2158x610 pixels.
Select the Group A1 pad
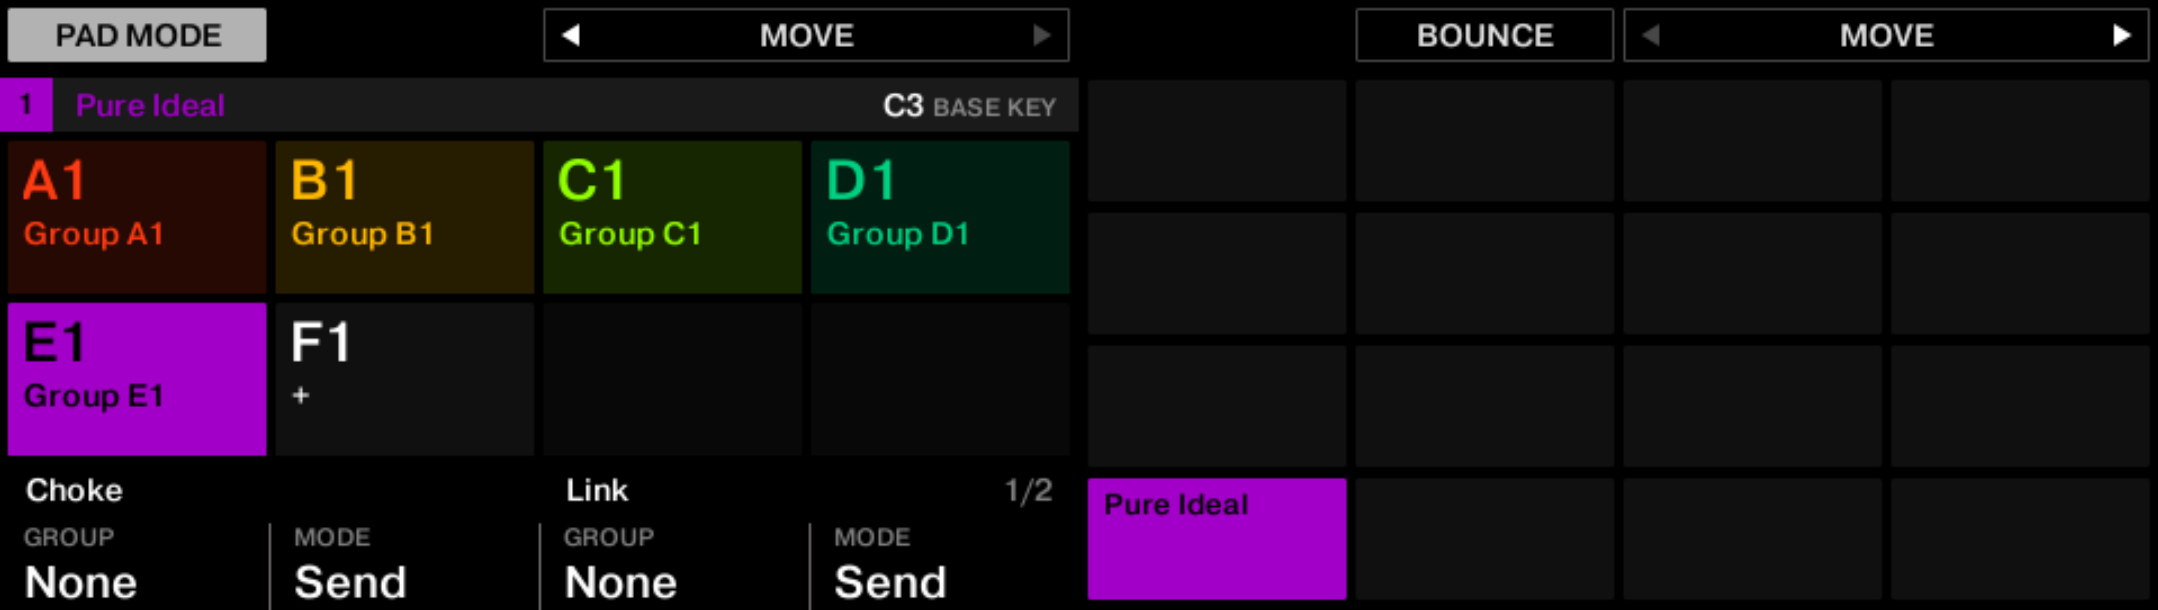pyautogui.click(x=136, y=216)
